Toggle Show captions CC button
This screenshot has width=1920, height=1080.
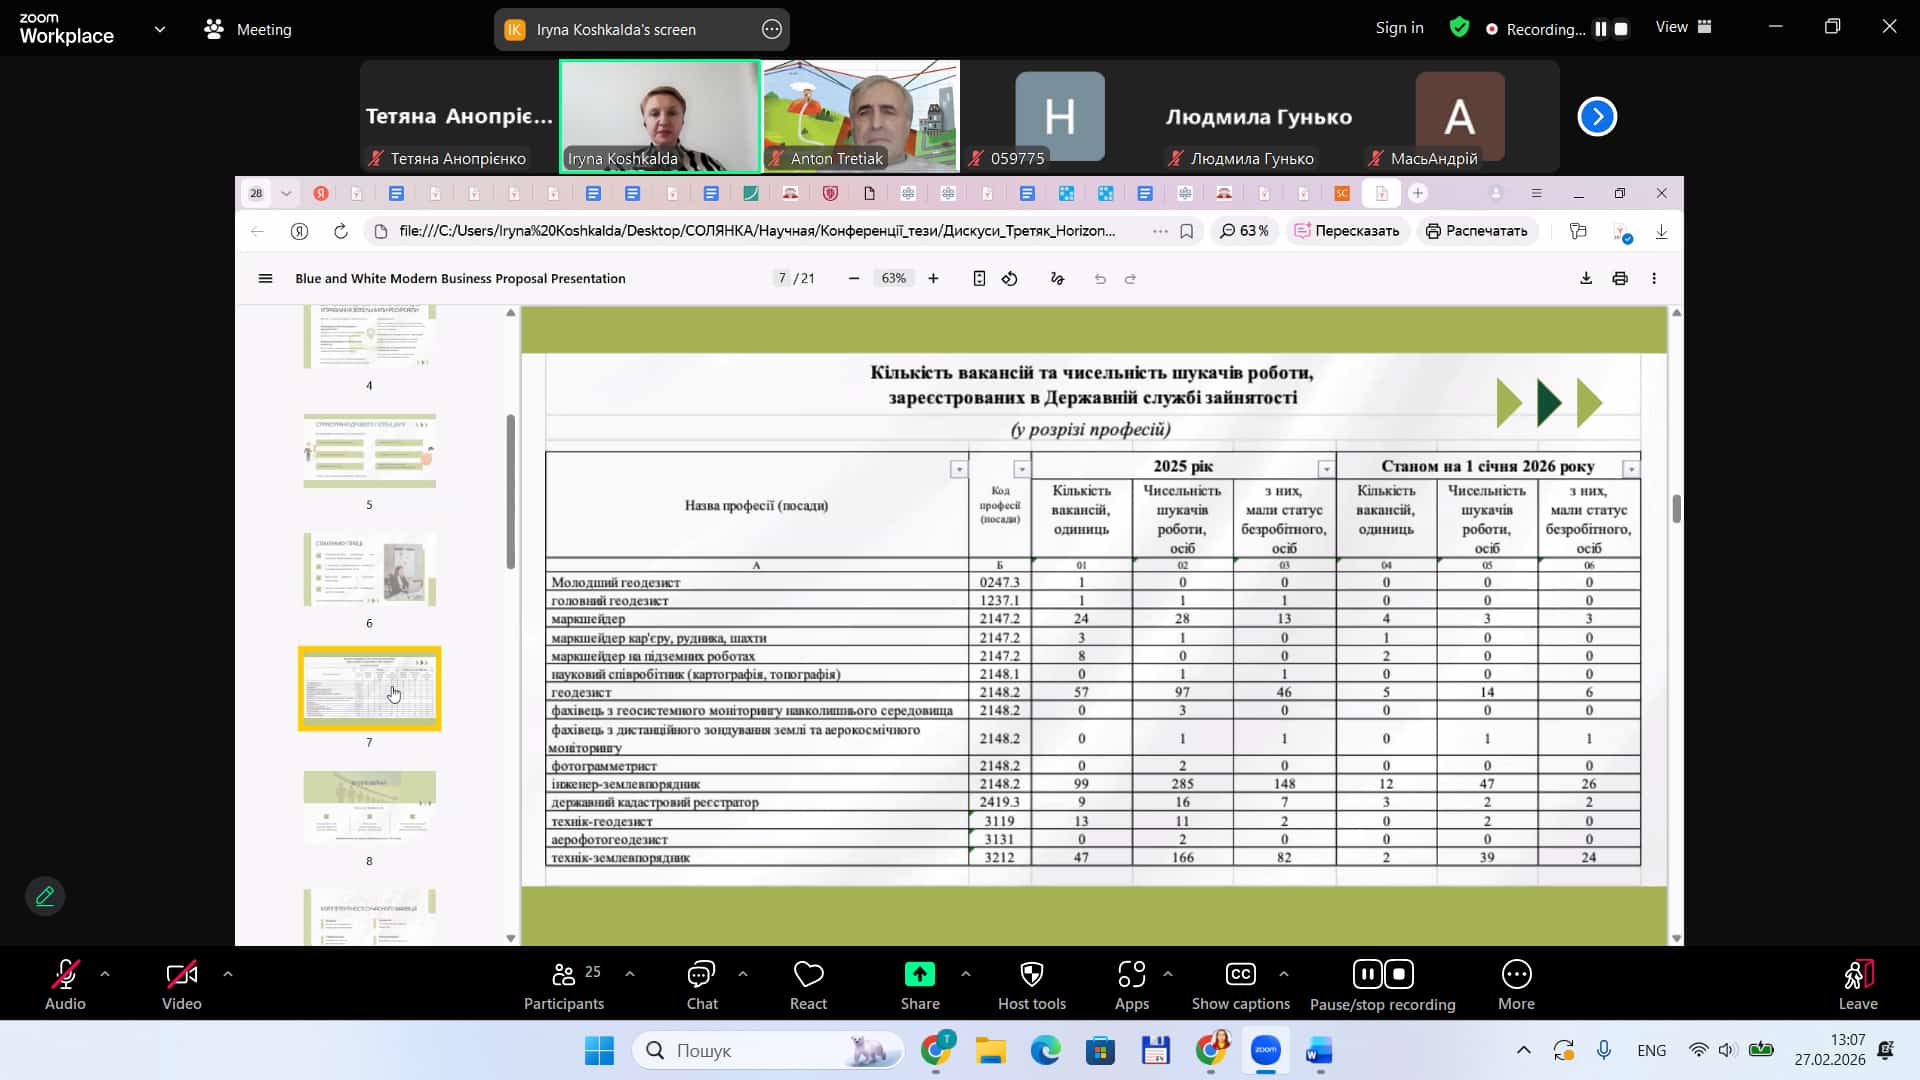click(1240, 975)
